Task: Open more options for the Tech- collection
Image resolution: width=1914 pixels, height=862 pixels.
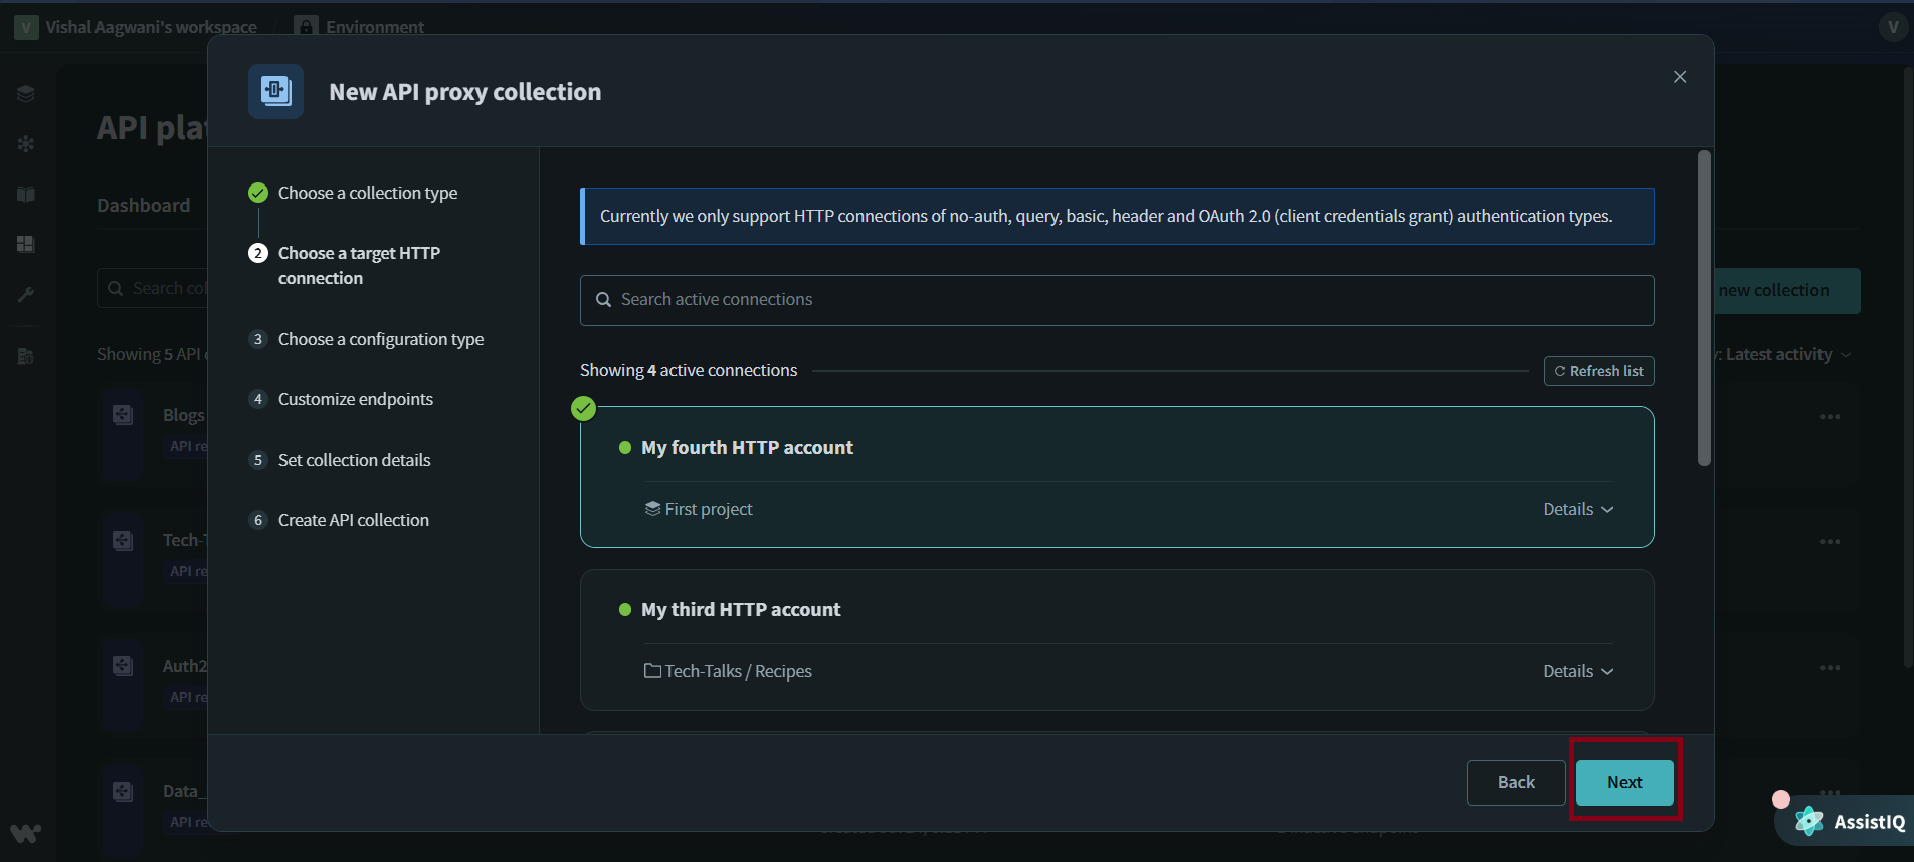Action: coord(1830,541)
